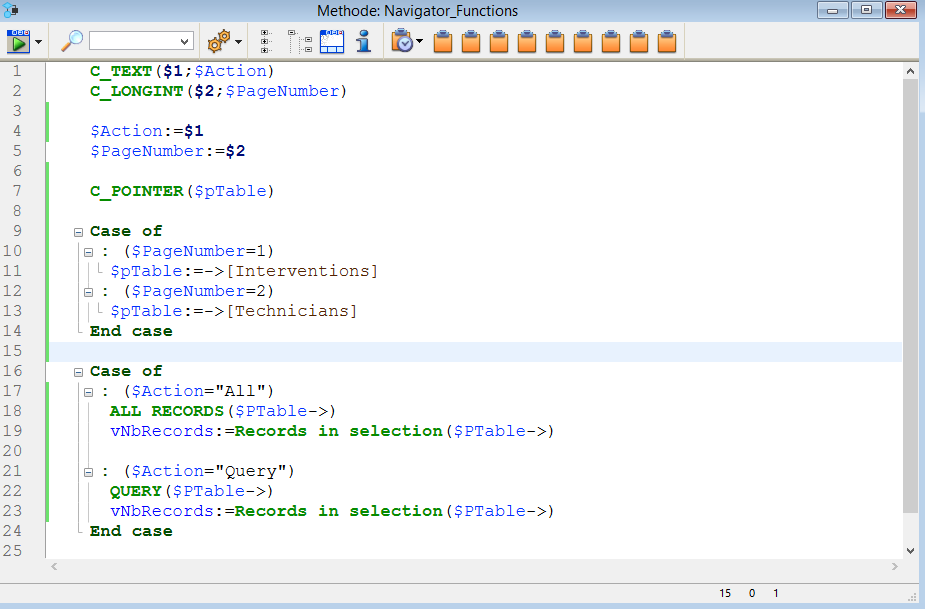925x609 pixels.
Task: Collapse the $PageNumber=1 case branch
Action: pyautogui.click(x=87, y=251)
